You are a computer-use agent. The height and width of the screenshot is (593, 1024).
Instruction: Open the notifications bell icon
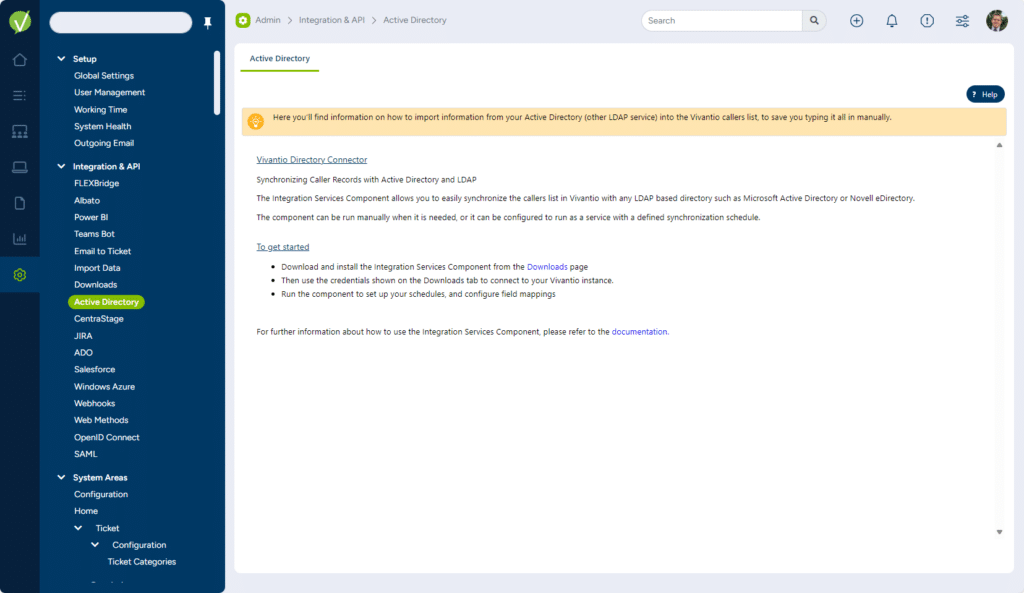892,21
